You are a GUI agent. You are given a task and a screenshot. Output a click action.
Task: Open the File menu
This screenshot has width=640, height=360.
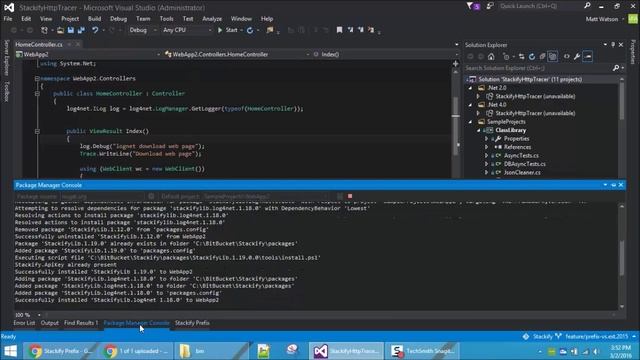pos(8,19)
